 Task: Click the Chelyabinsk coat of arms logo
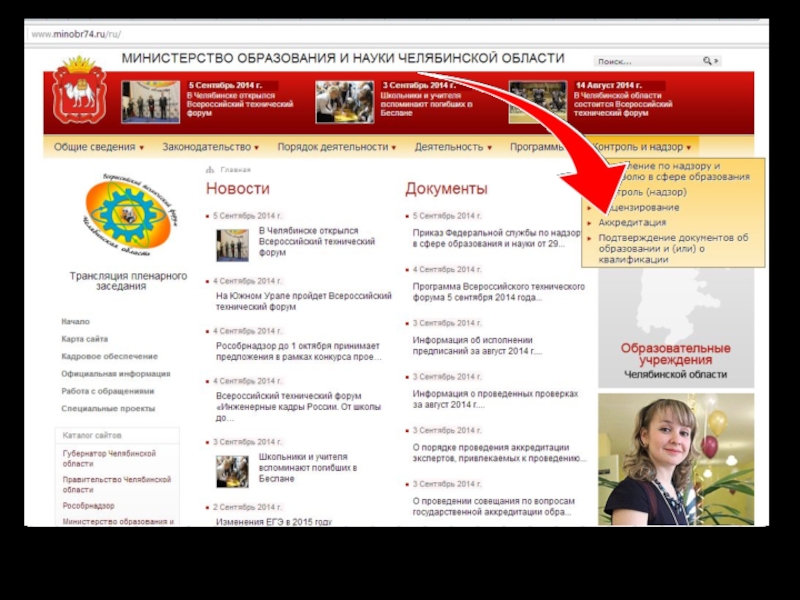[x=80, y=91]
